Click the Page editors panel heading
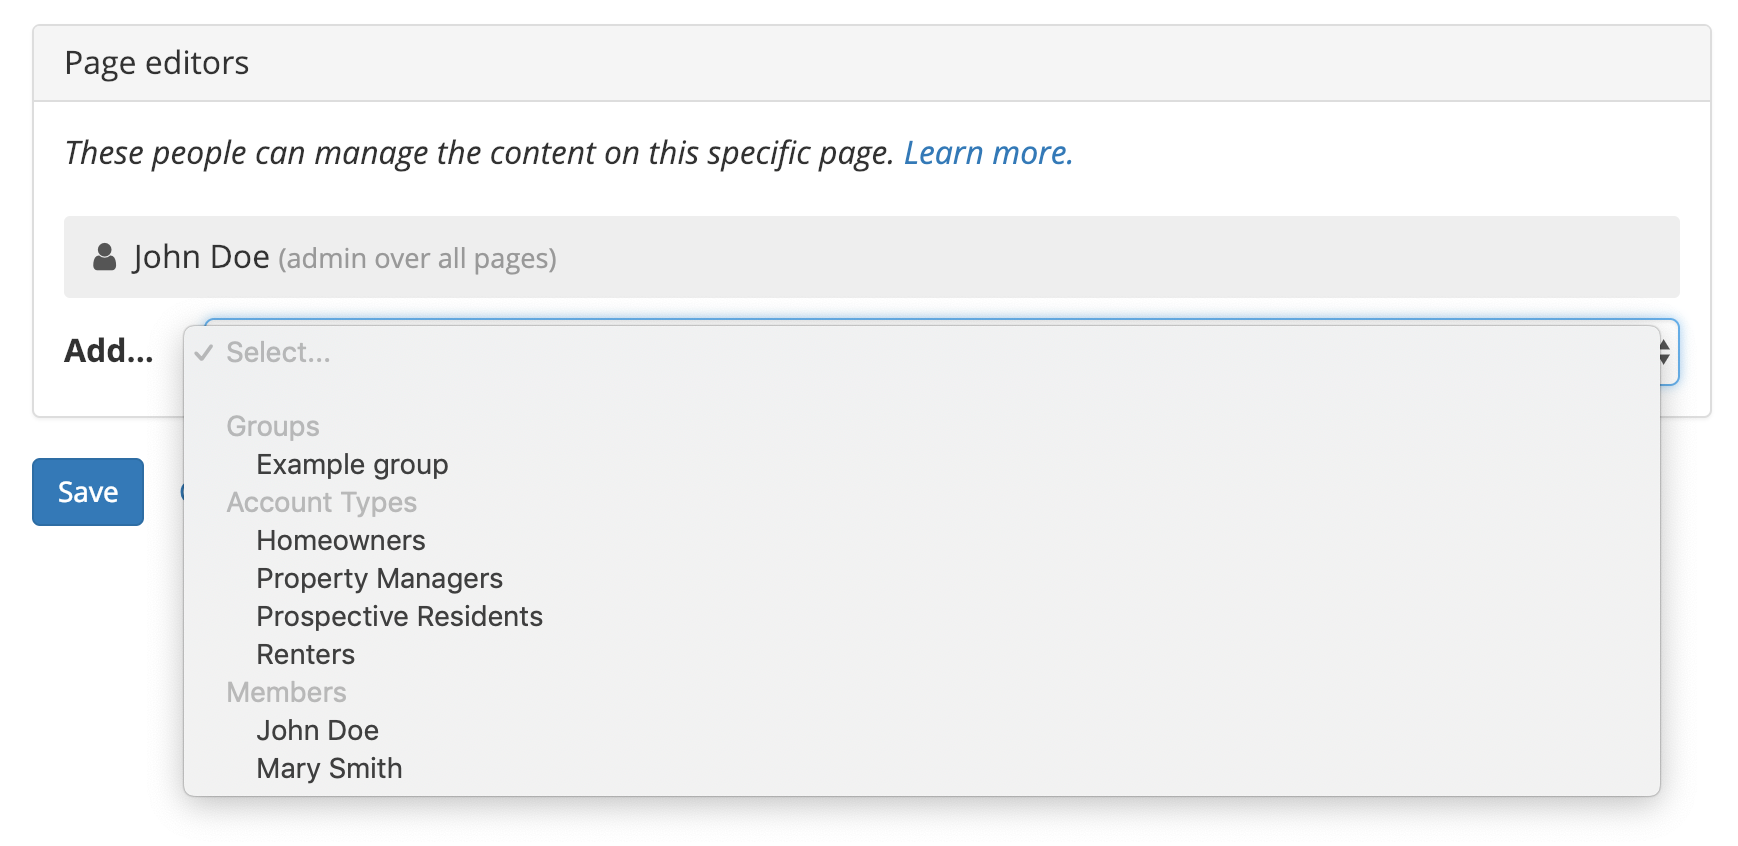The height and width of the screenshot is (846, 1738). [157, 63]
